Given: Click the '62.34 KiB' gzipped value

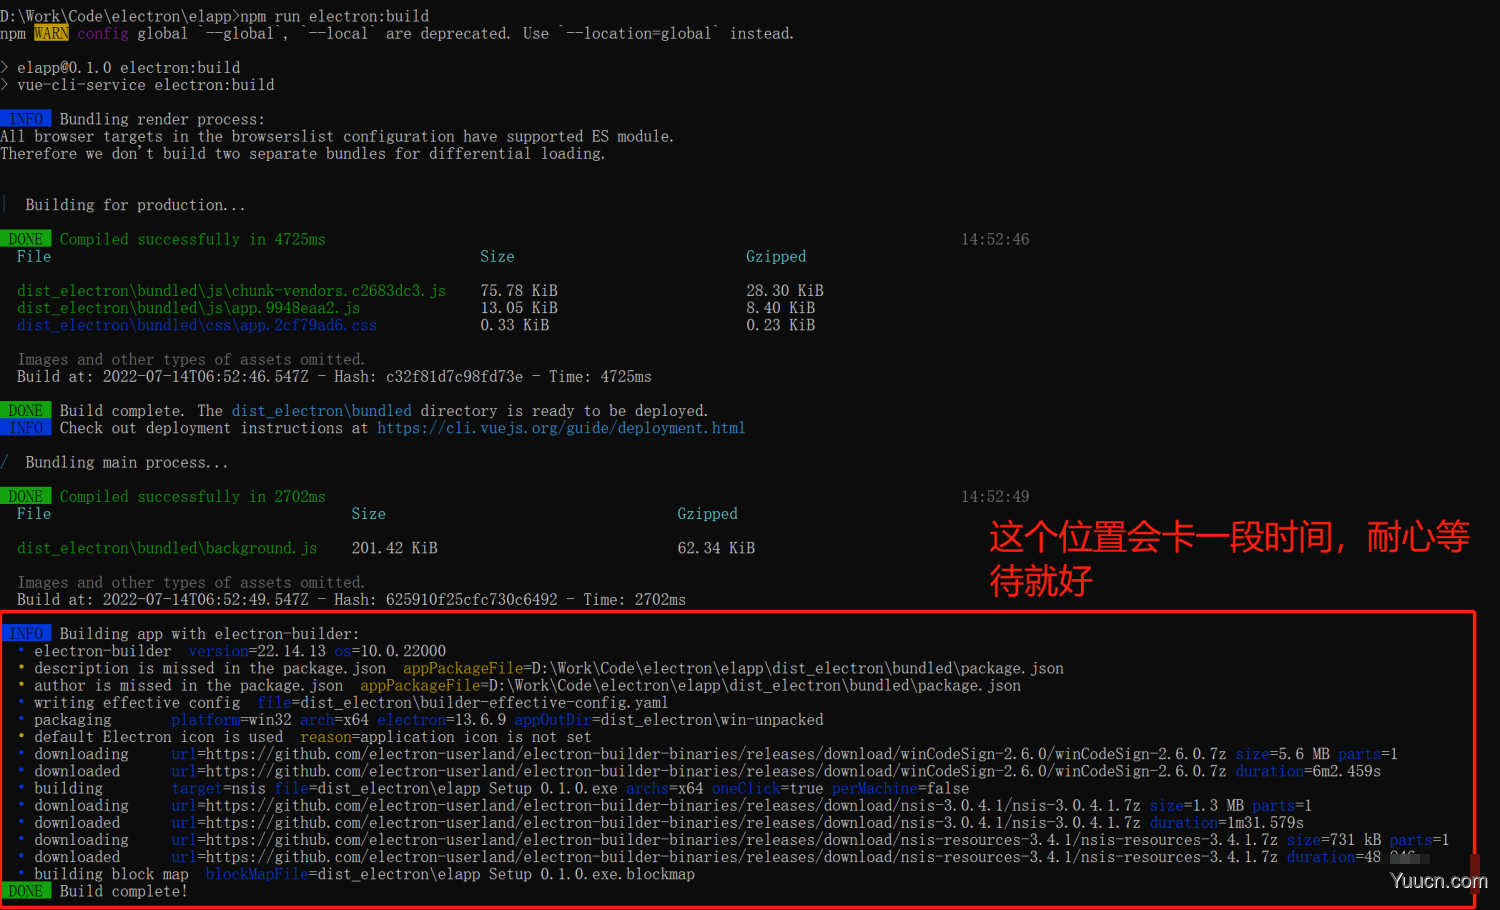Looking at the screenshot, I should 716,548.
